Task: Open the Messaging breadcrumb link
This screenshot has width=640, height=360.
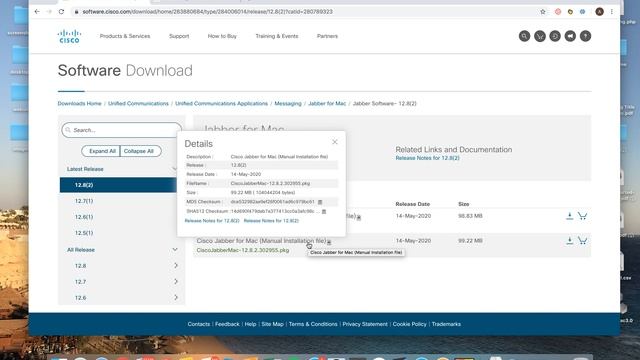Action: click(288, 104)
